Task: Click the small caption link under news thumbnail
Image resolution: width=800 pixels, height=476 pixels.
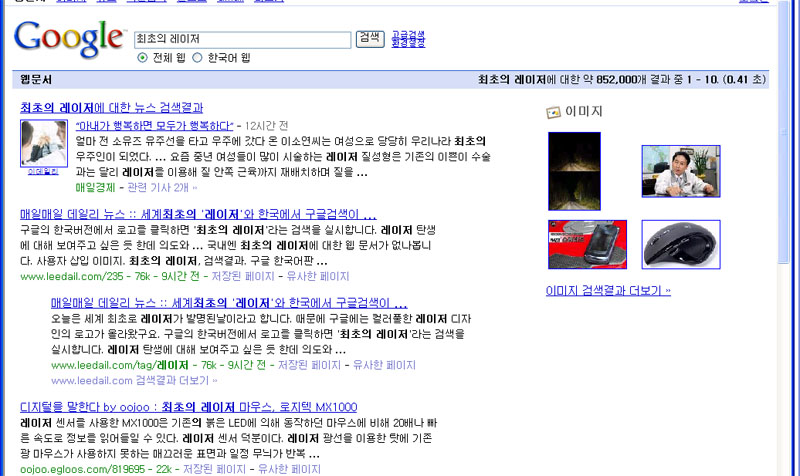Action: coord(43,171)
